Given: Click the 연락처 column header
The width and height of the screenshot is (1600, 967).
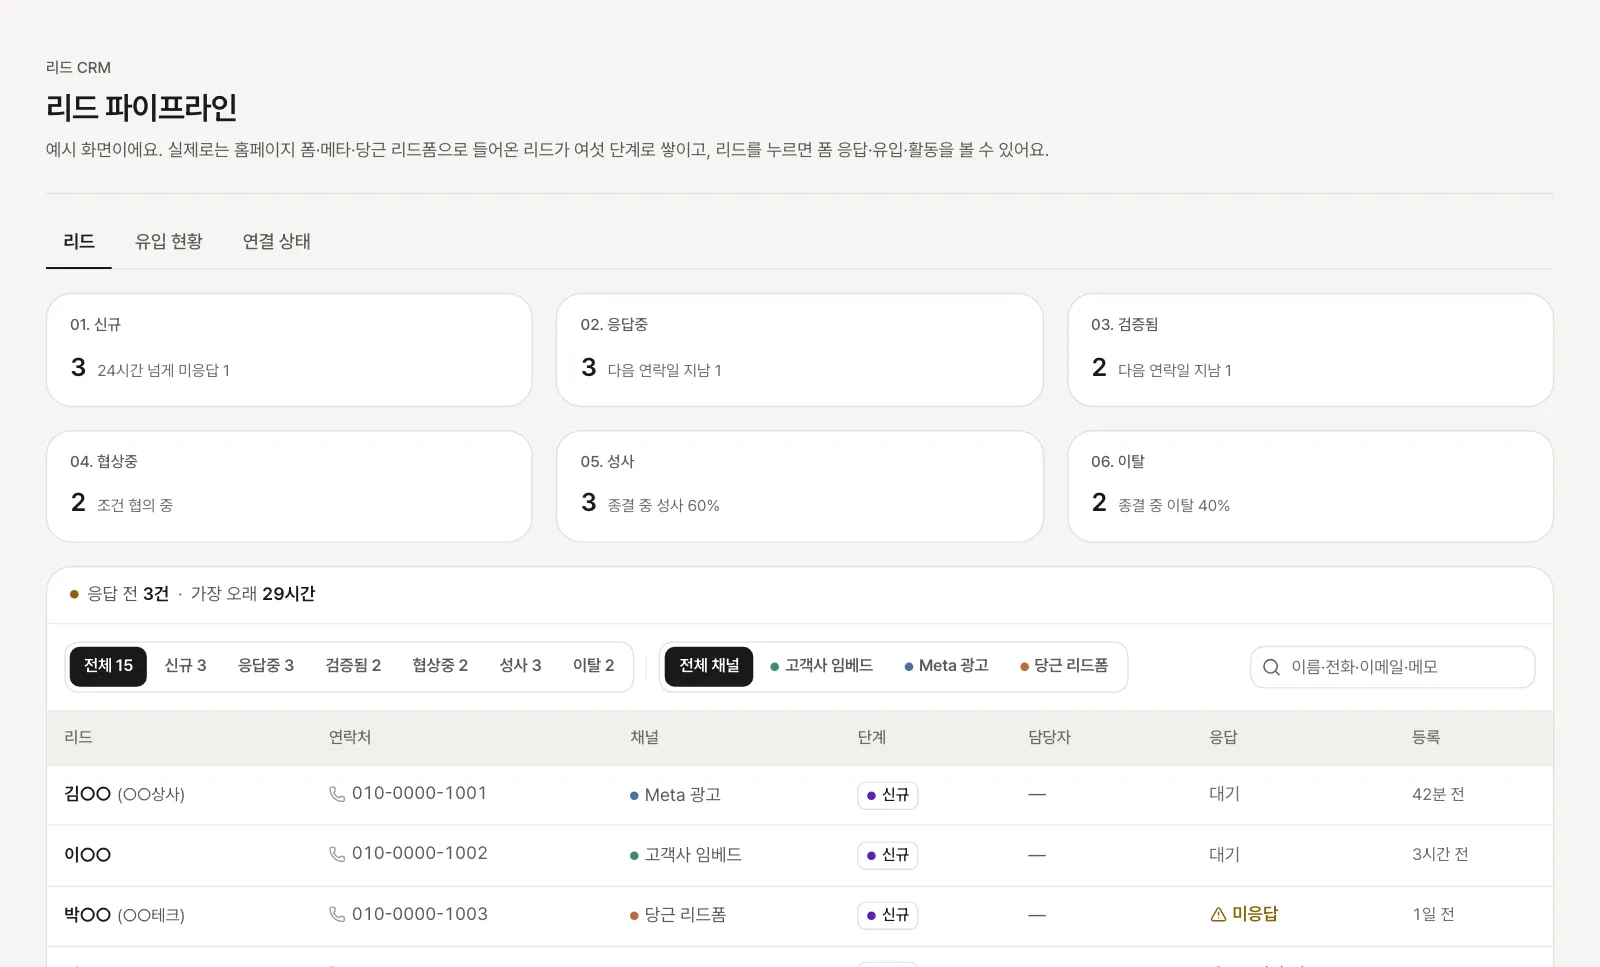Looking at the screenshot, I should (350, 737).
